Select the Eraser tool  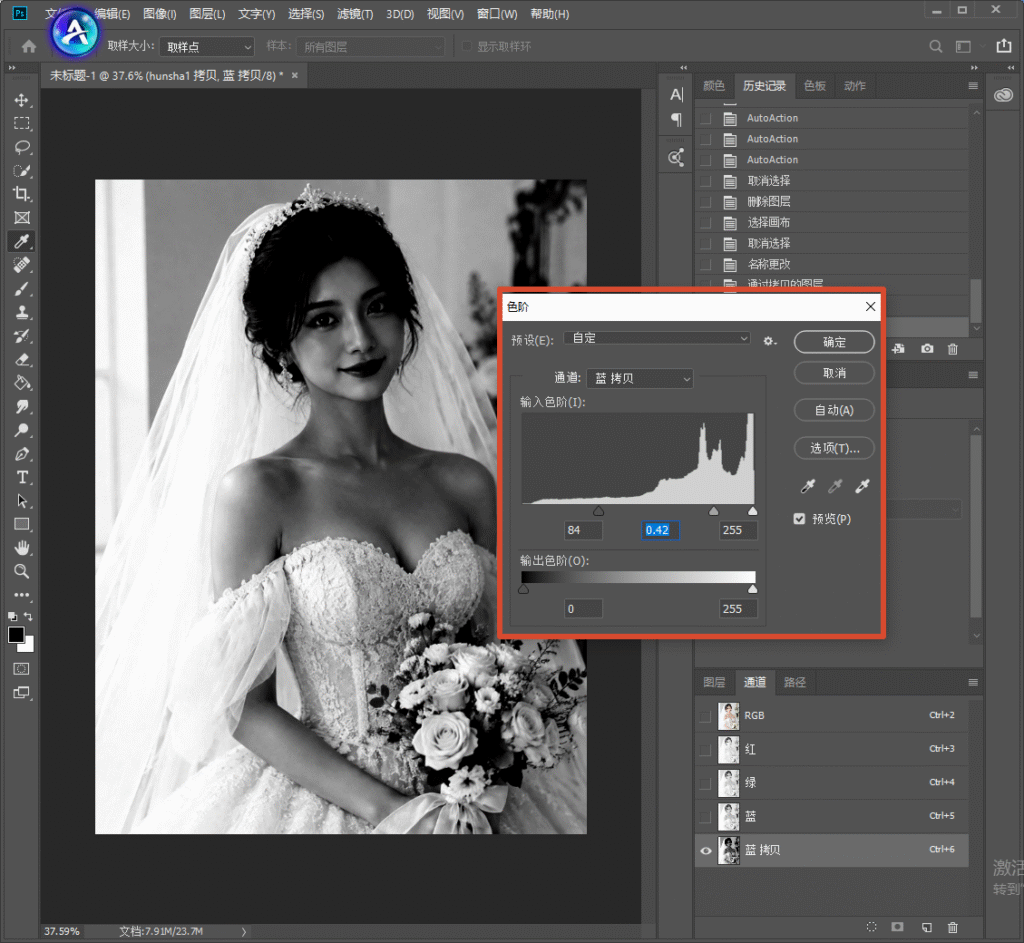pos(22,359)
